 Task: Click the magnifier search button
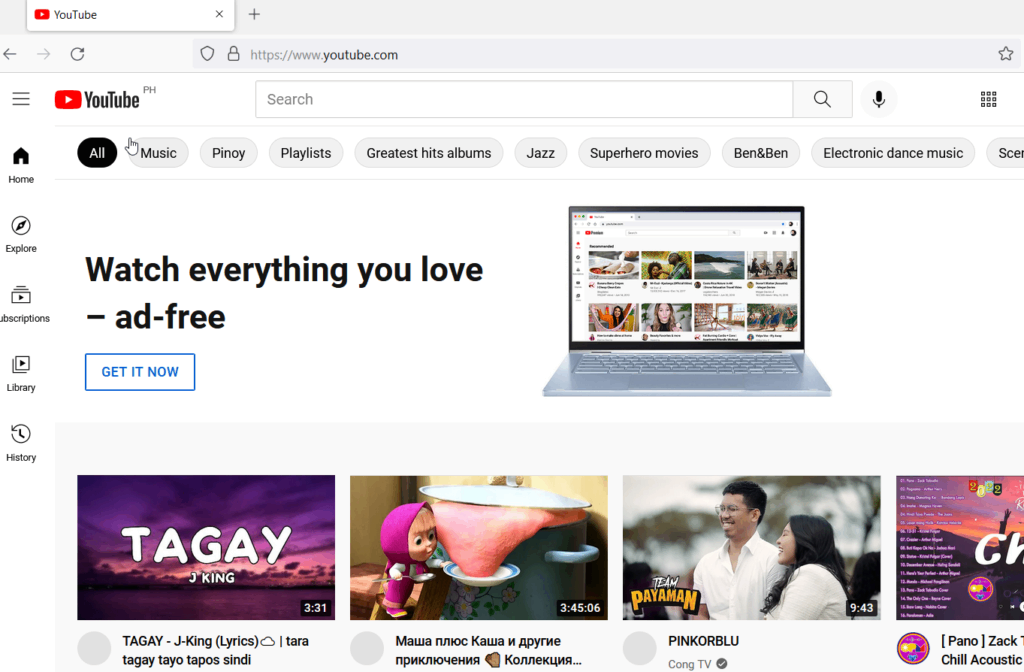[822, 99]
